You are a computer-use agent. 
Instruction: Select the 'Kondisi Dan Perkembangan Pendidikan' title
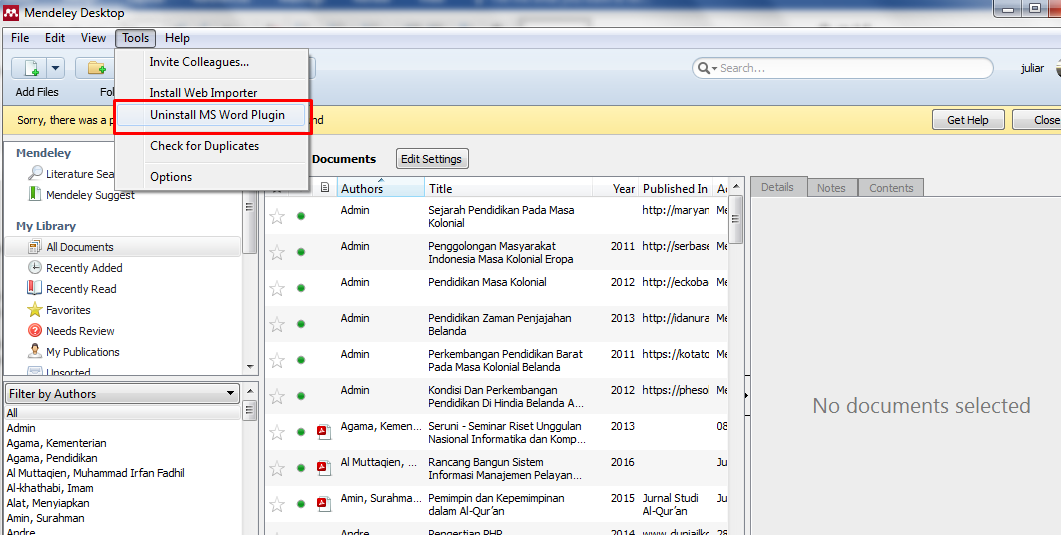pos(506,396)
